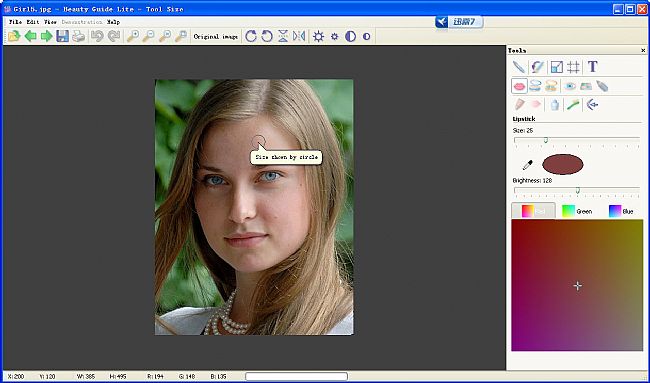Image resolution: width=650 pixels, height=383 pixels.
Task: Rotate image clockwise using toolbar icon
Action: tap(251, 36)
